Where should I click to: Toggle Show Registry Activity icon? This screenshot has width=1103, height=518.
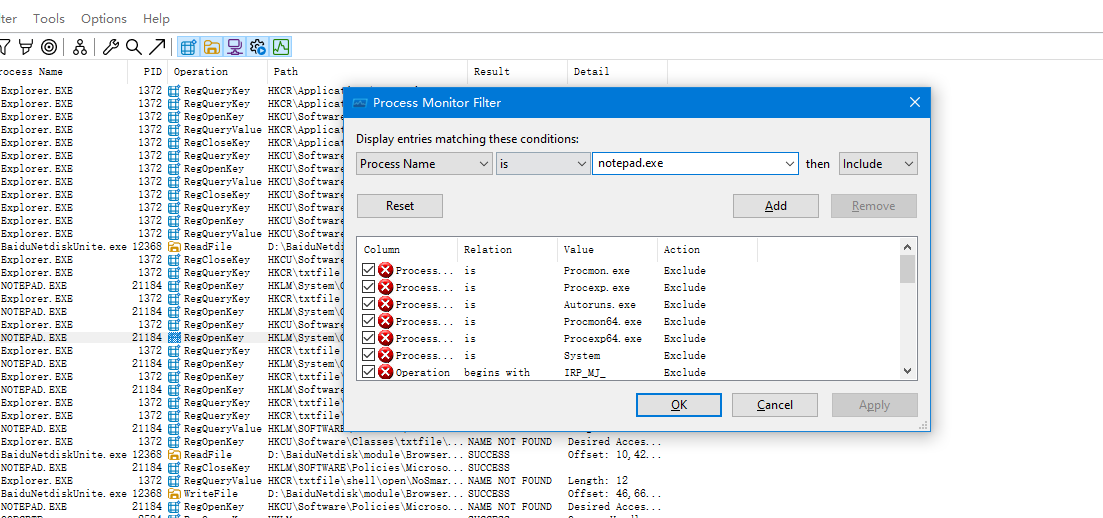pyautogui.click(x=188, y=47)
